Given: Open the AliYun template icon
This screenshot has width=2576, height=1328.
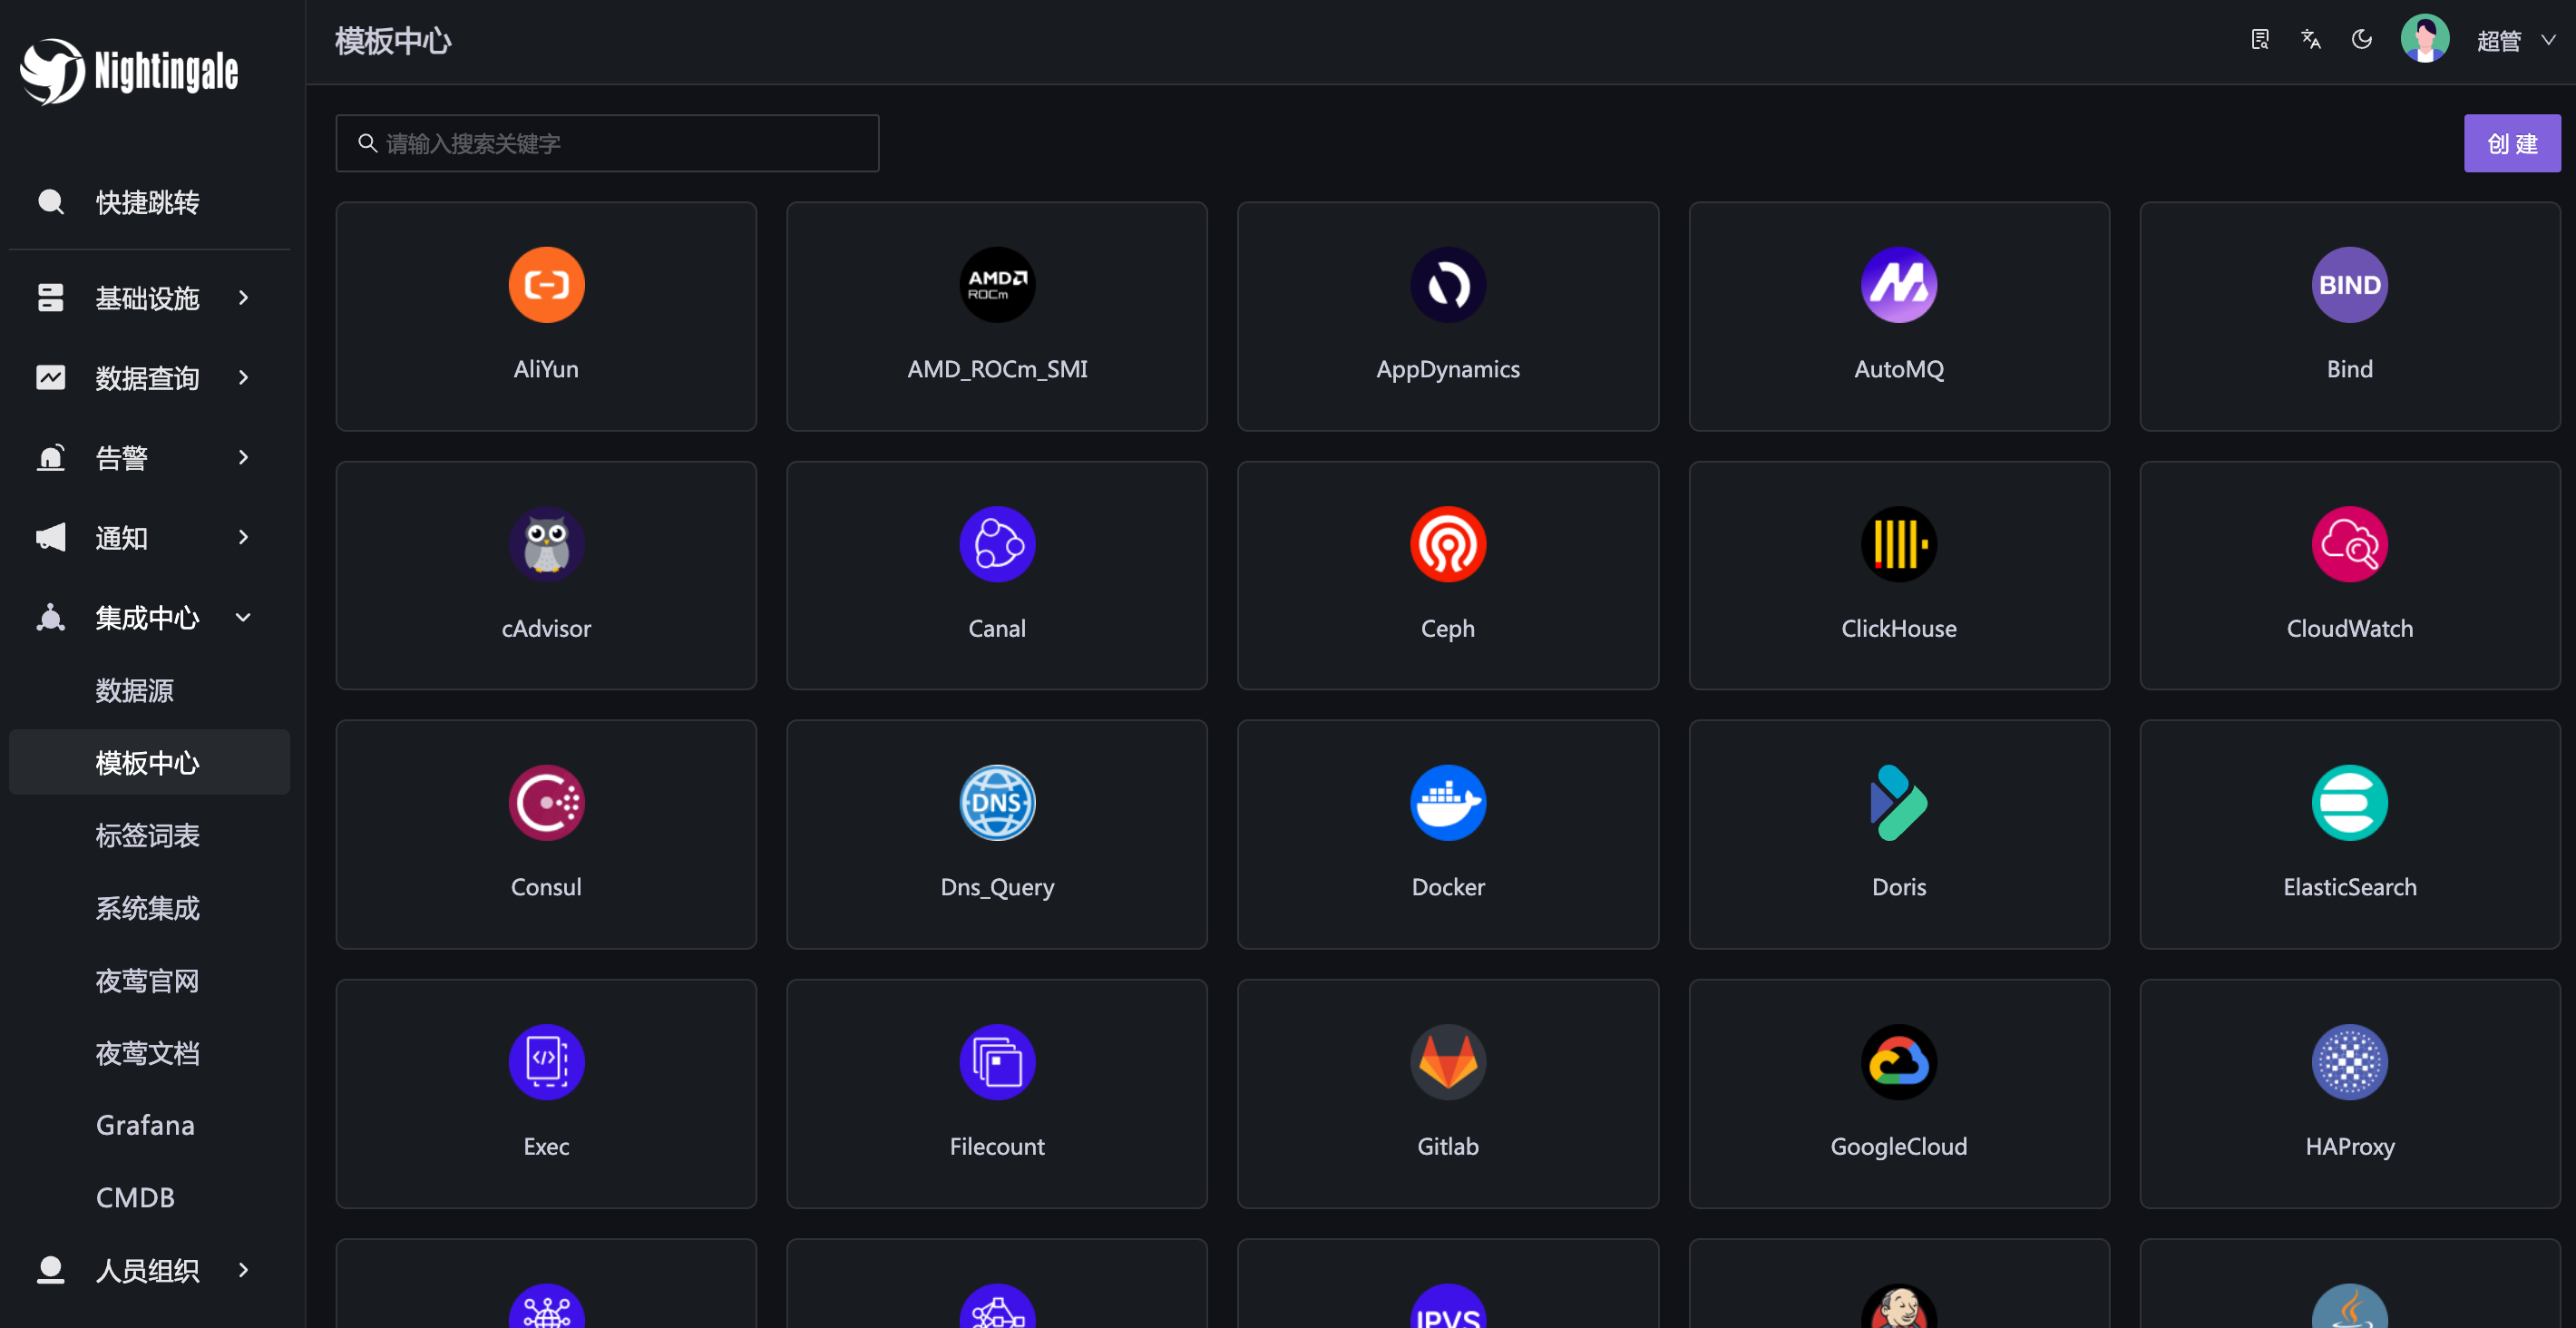Looking at the screenshot, I should (546, 285).
